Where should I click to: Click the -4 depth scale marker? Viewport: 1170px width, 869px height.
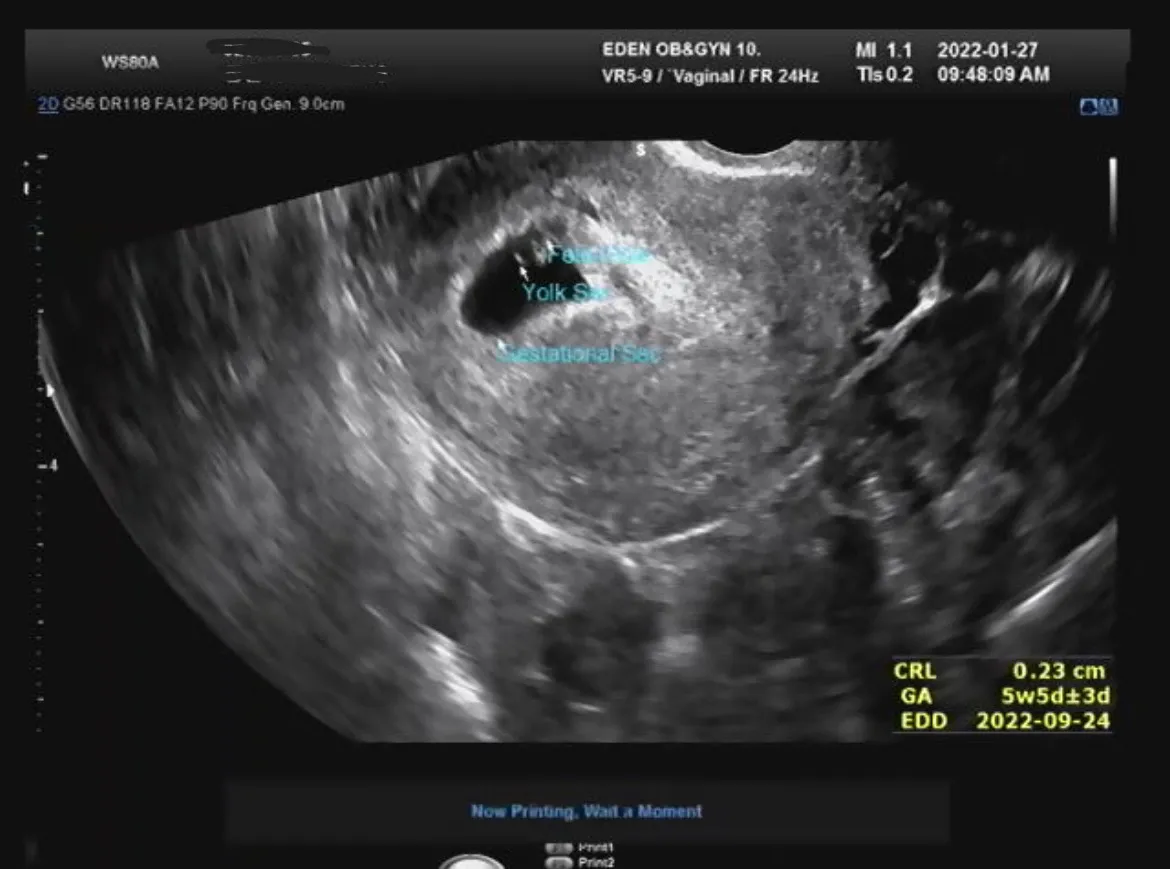tap(49, 465)
